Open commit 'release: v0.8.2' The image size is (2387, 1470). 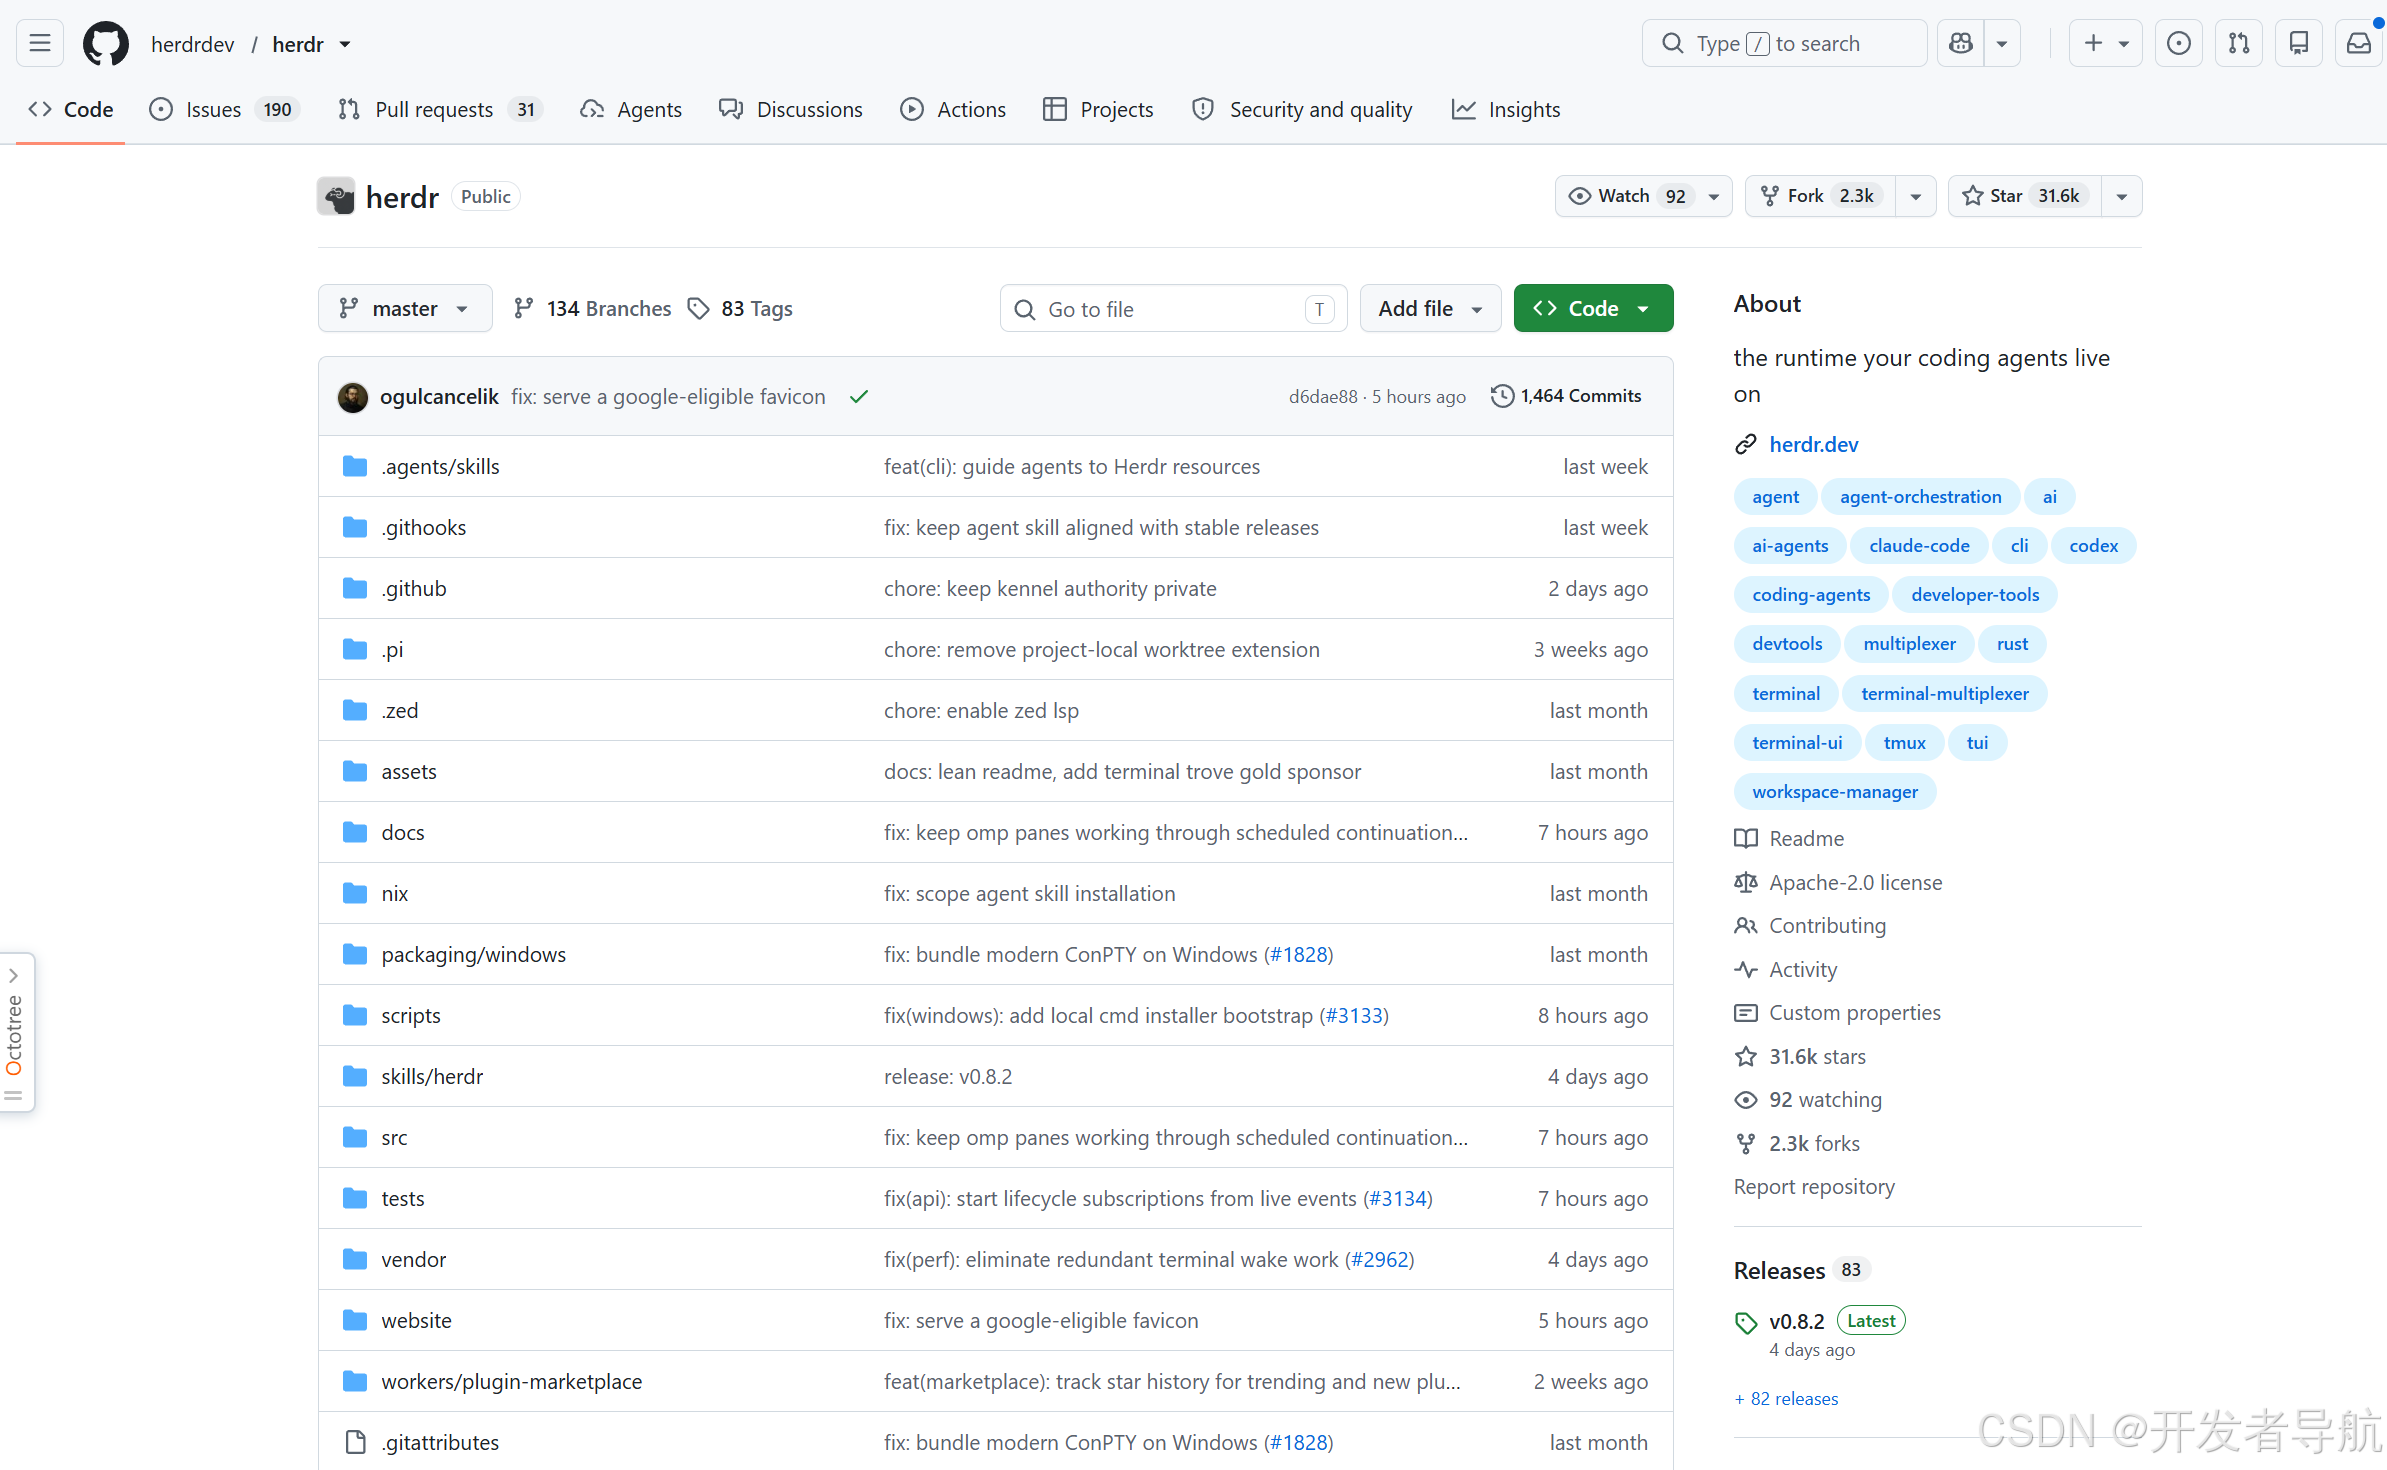coord(948,1076)
